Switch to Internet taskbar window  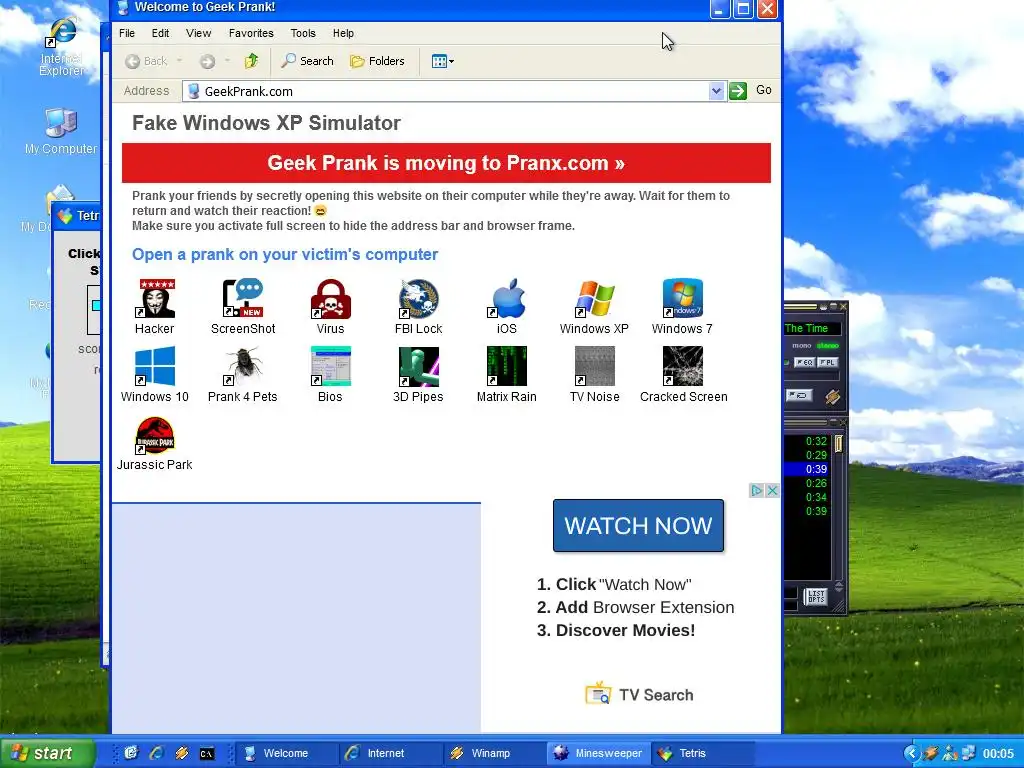tap(391, 754)
